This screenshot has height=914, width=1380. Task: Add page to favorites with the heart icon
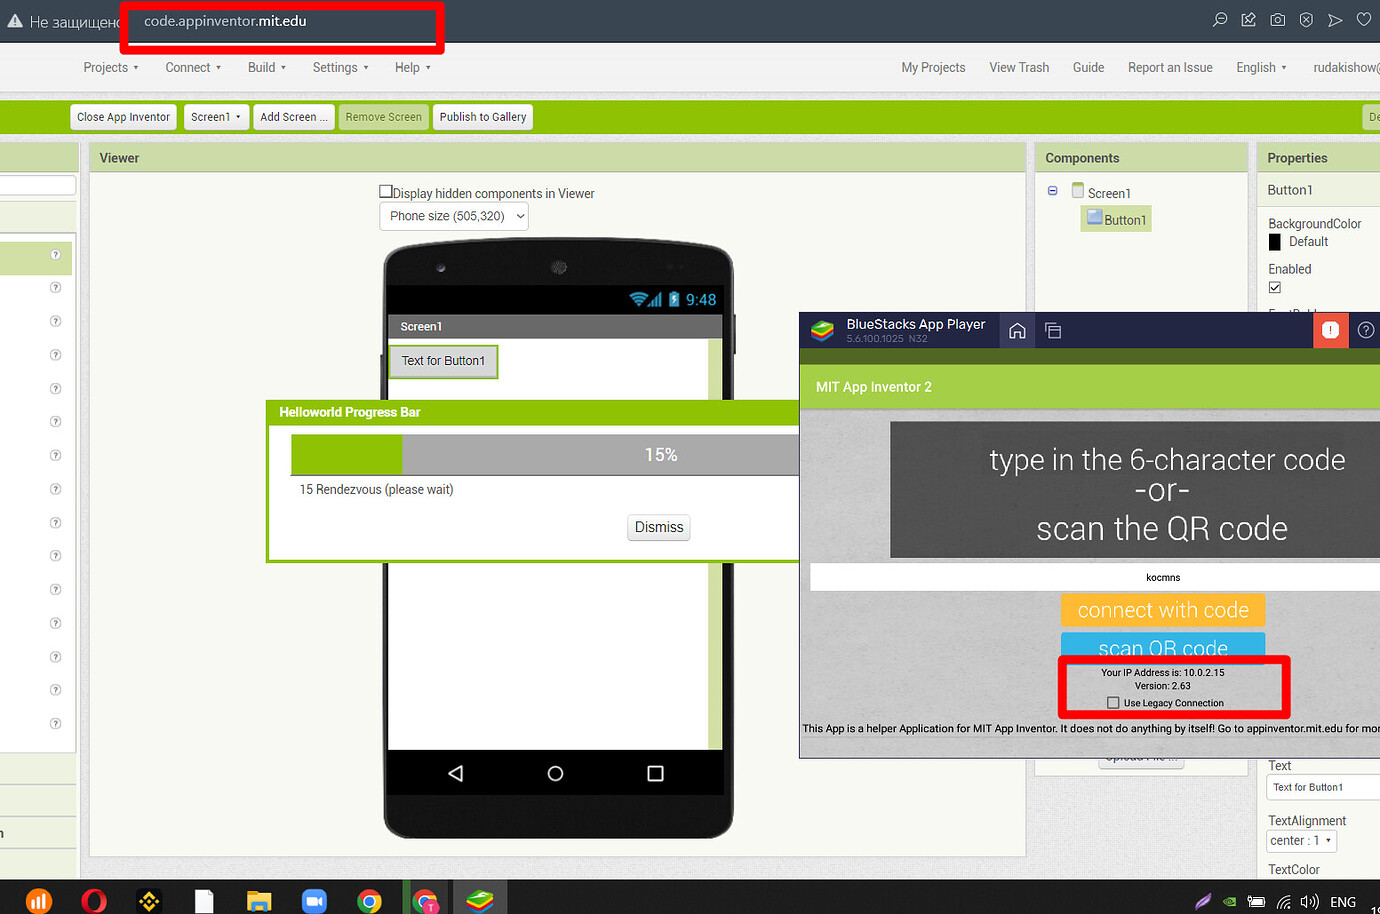1363,19
